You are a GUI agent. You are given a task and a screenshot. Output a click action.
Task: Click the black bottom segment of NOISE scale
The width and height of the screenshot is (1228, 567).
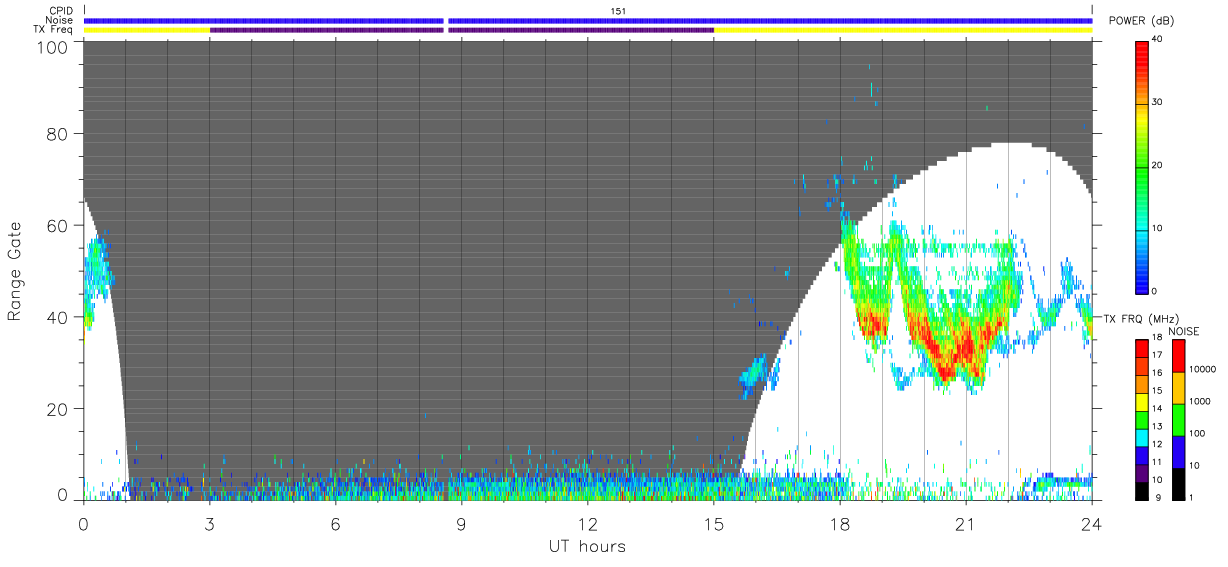(1179, 484)
